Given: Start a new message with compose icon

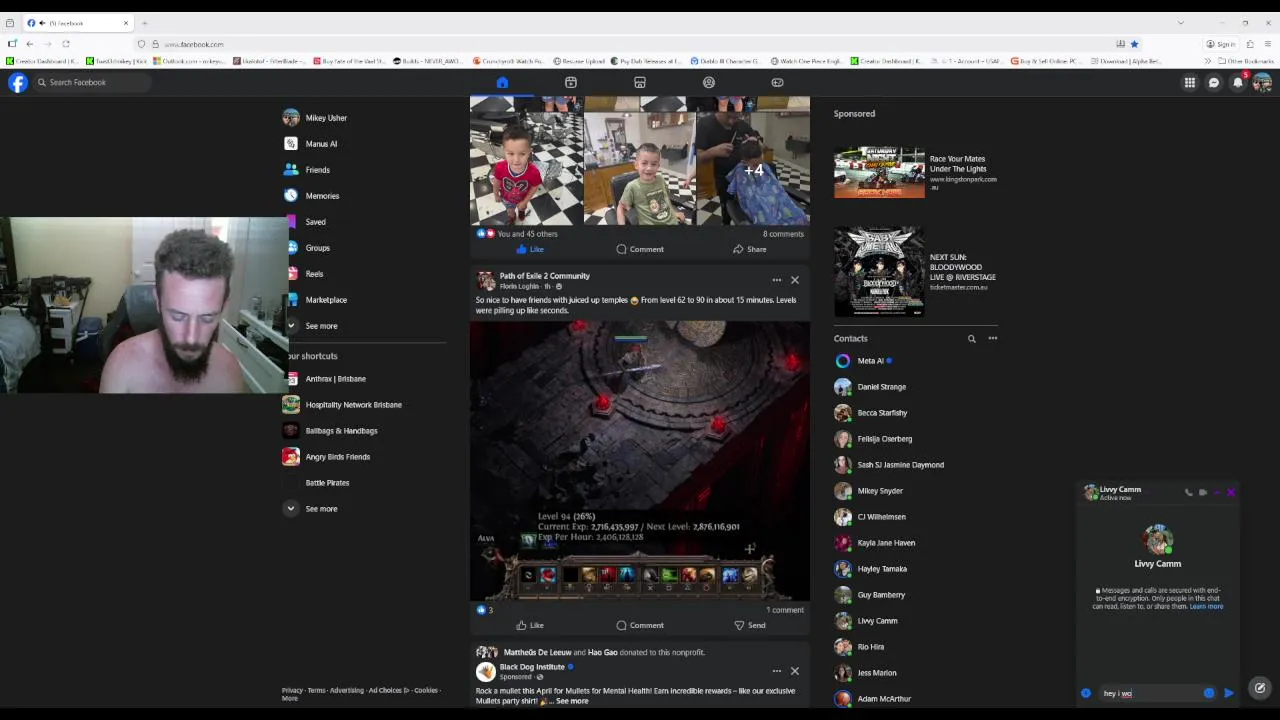Looking at the screenshot, I should 1260,688.
